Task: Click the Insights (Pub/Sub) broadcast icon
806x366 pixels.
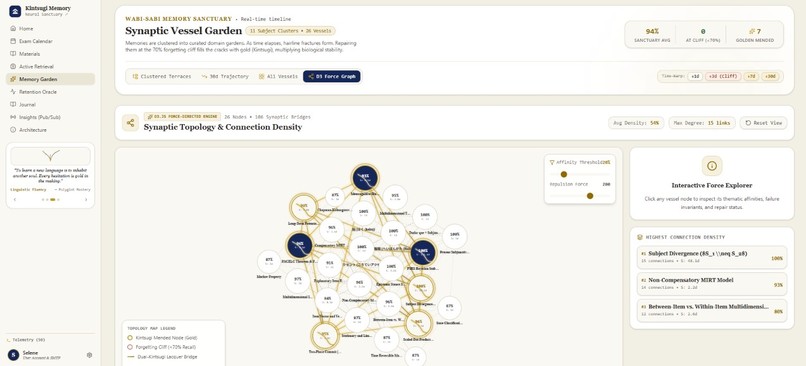Action: (13, 117)
